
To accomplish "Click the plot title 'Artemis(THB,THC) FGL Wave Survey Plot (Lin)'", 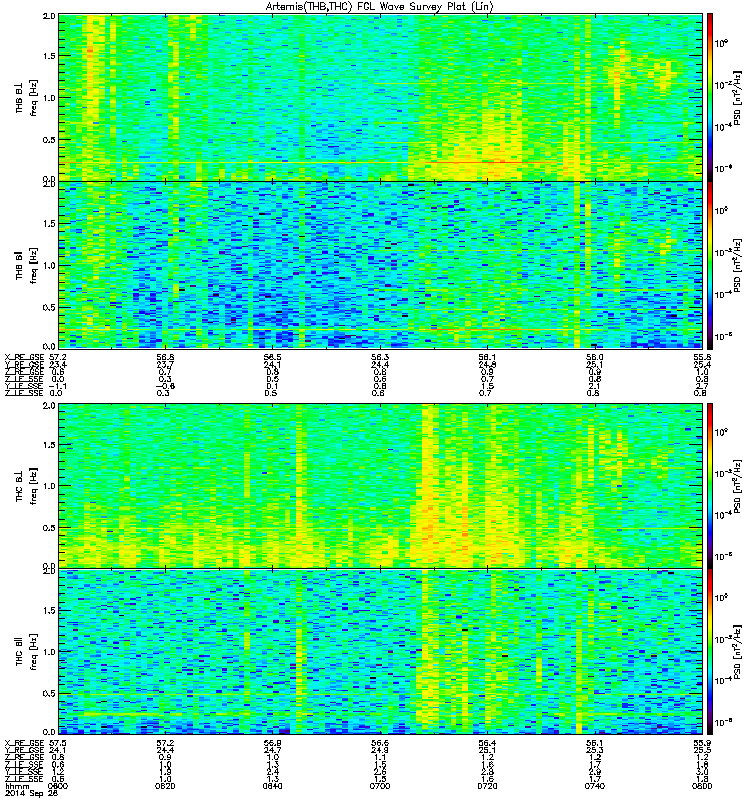I will coord(379,7).
